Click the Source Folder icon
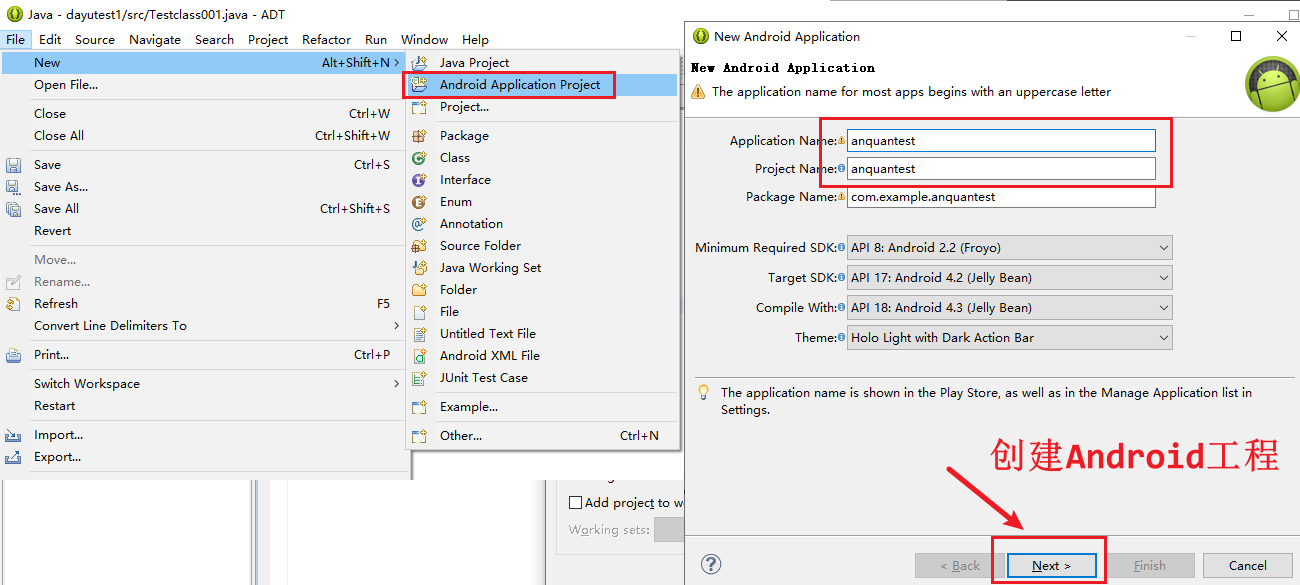This screenshot has width=1300, height=585. pyautogui.click(x=420, y=246)
